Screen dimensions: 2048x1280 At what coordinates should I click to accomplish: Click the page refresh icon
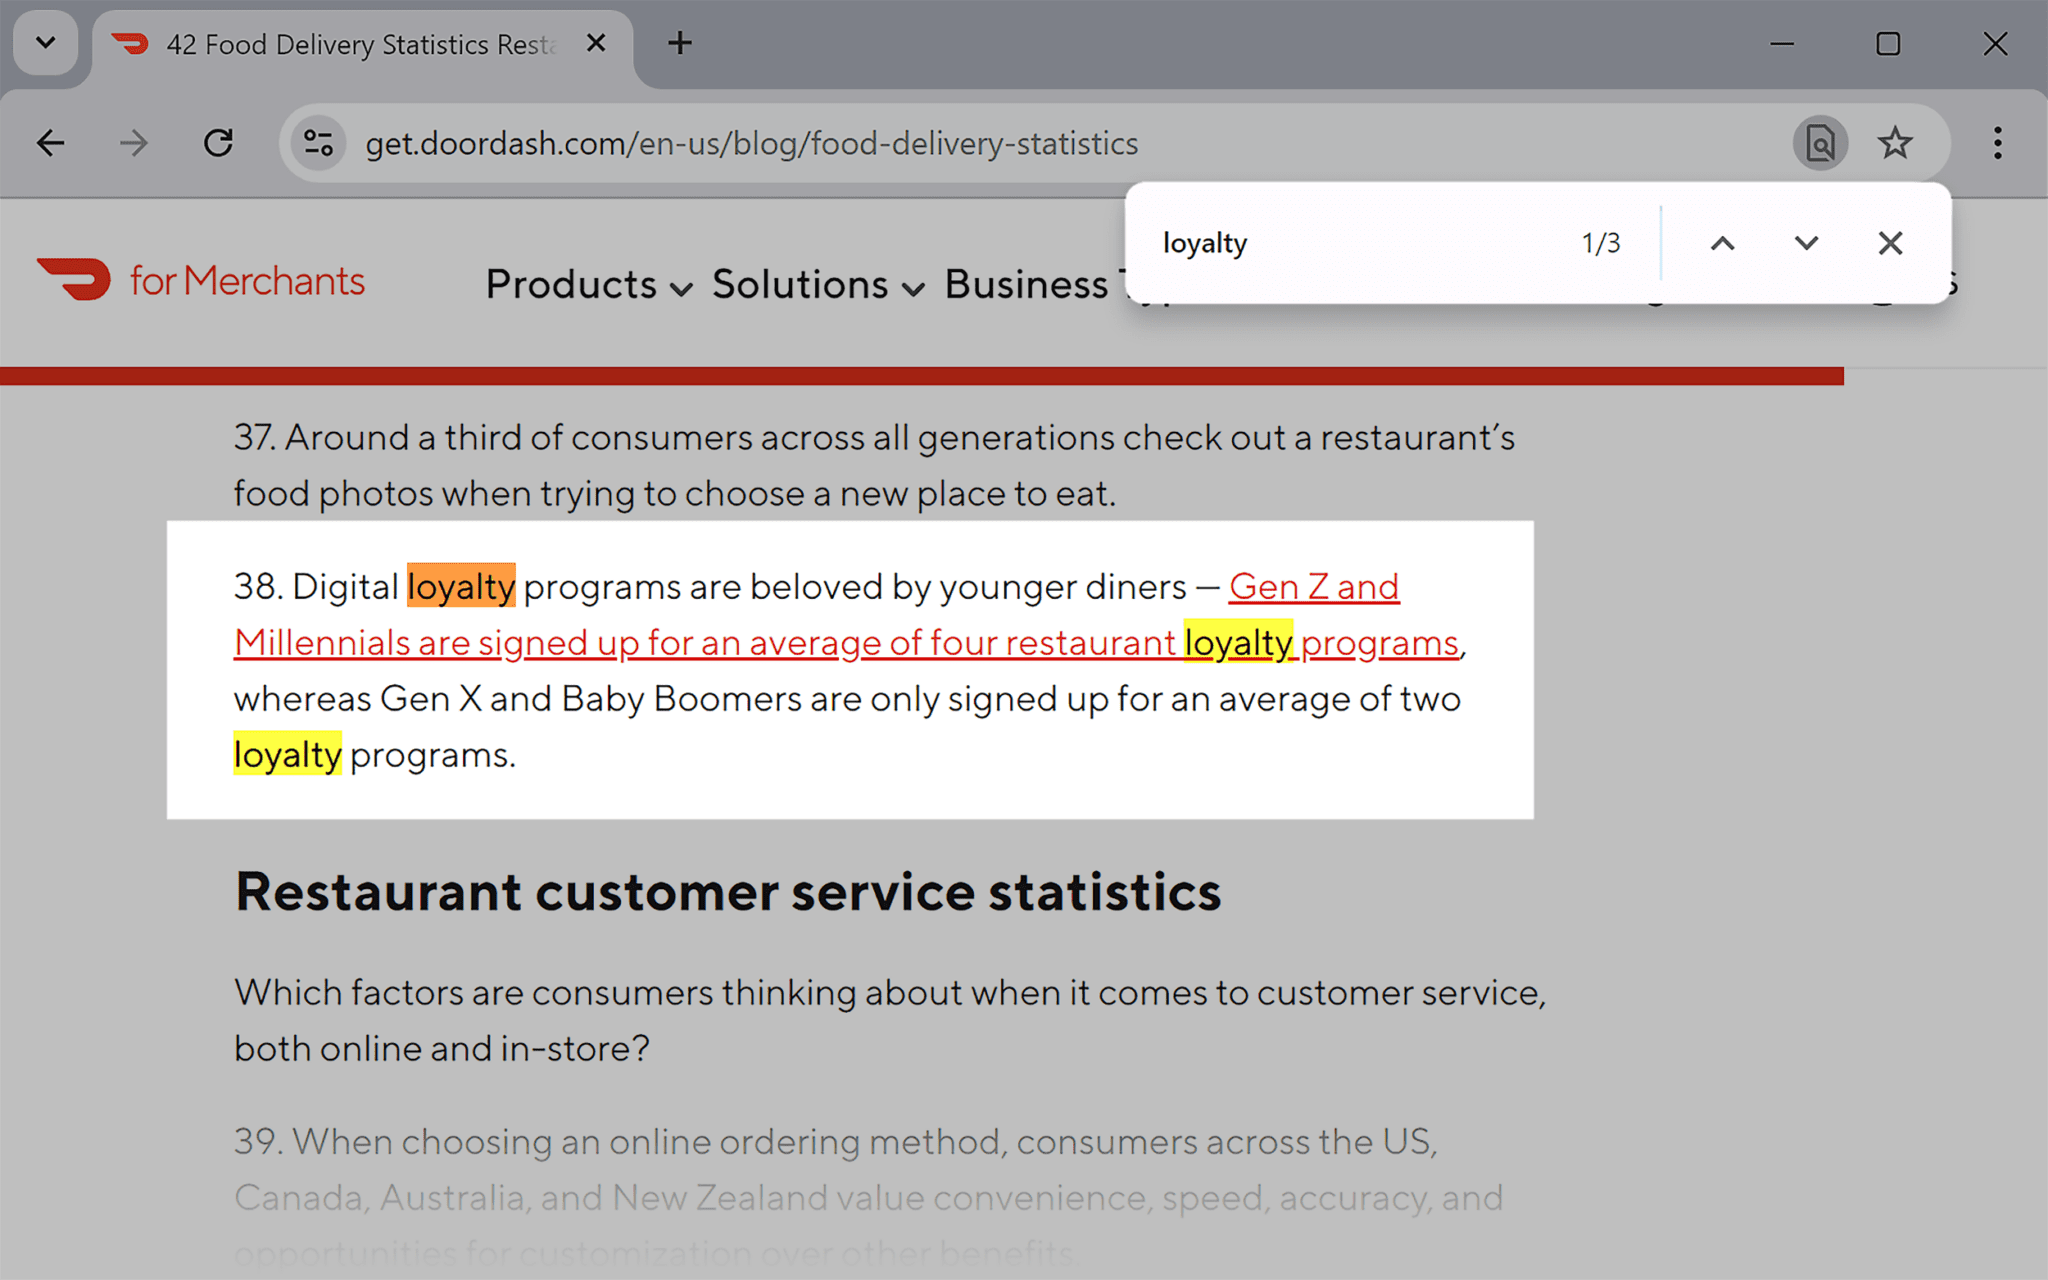(220, 143)
